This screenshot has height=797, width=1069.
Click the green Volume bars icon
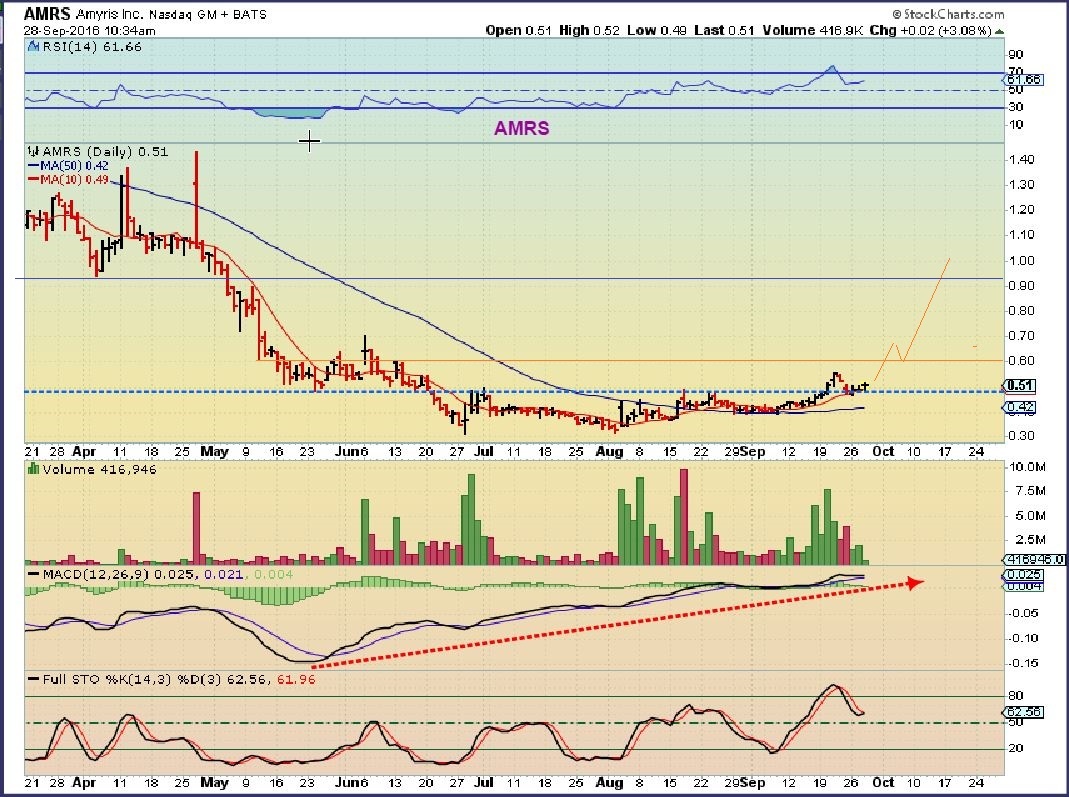tap(32, 467)
